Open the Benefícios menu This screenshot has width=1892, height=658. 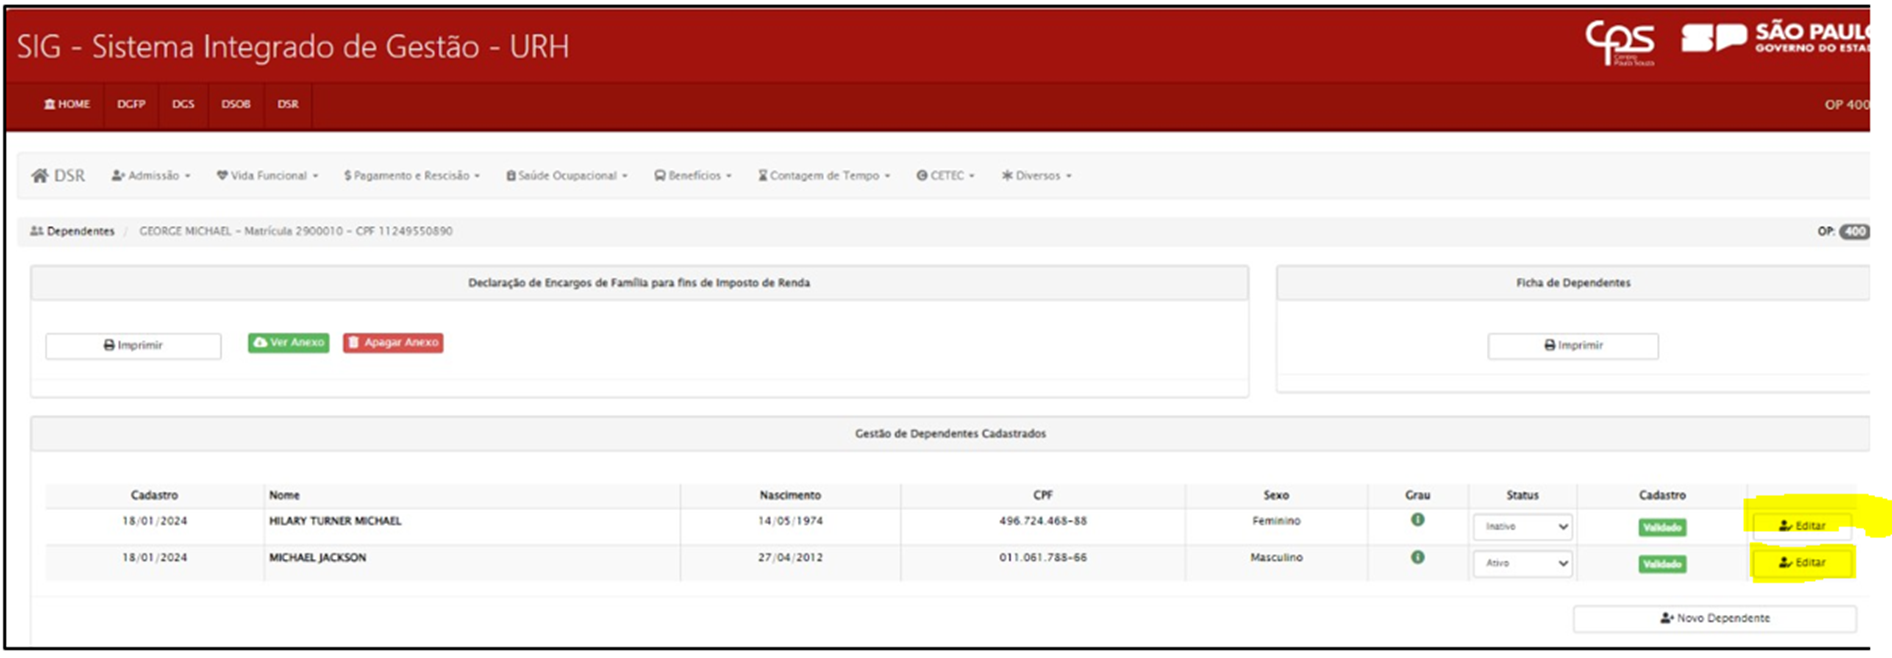point(693,176)
